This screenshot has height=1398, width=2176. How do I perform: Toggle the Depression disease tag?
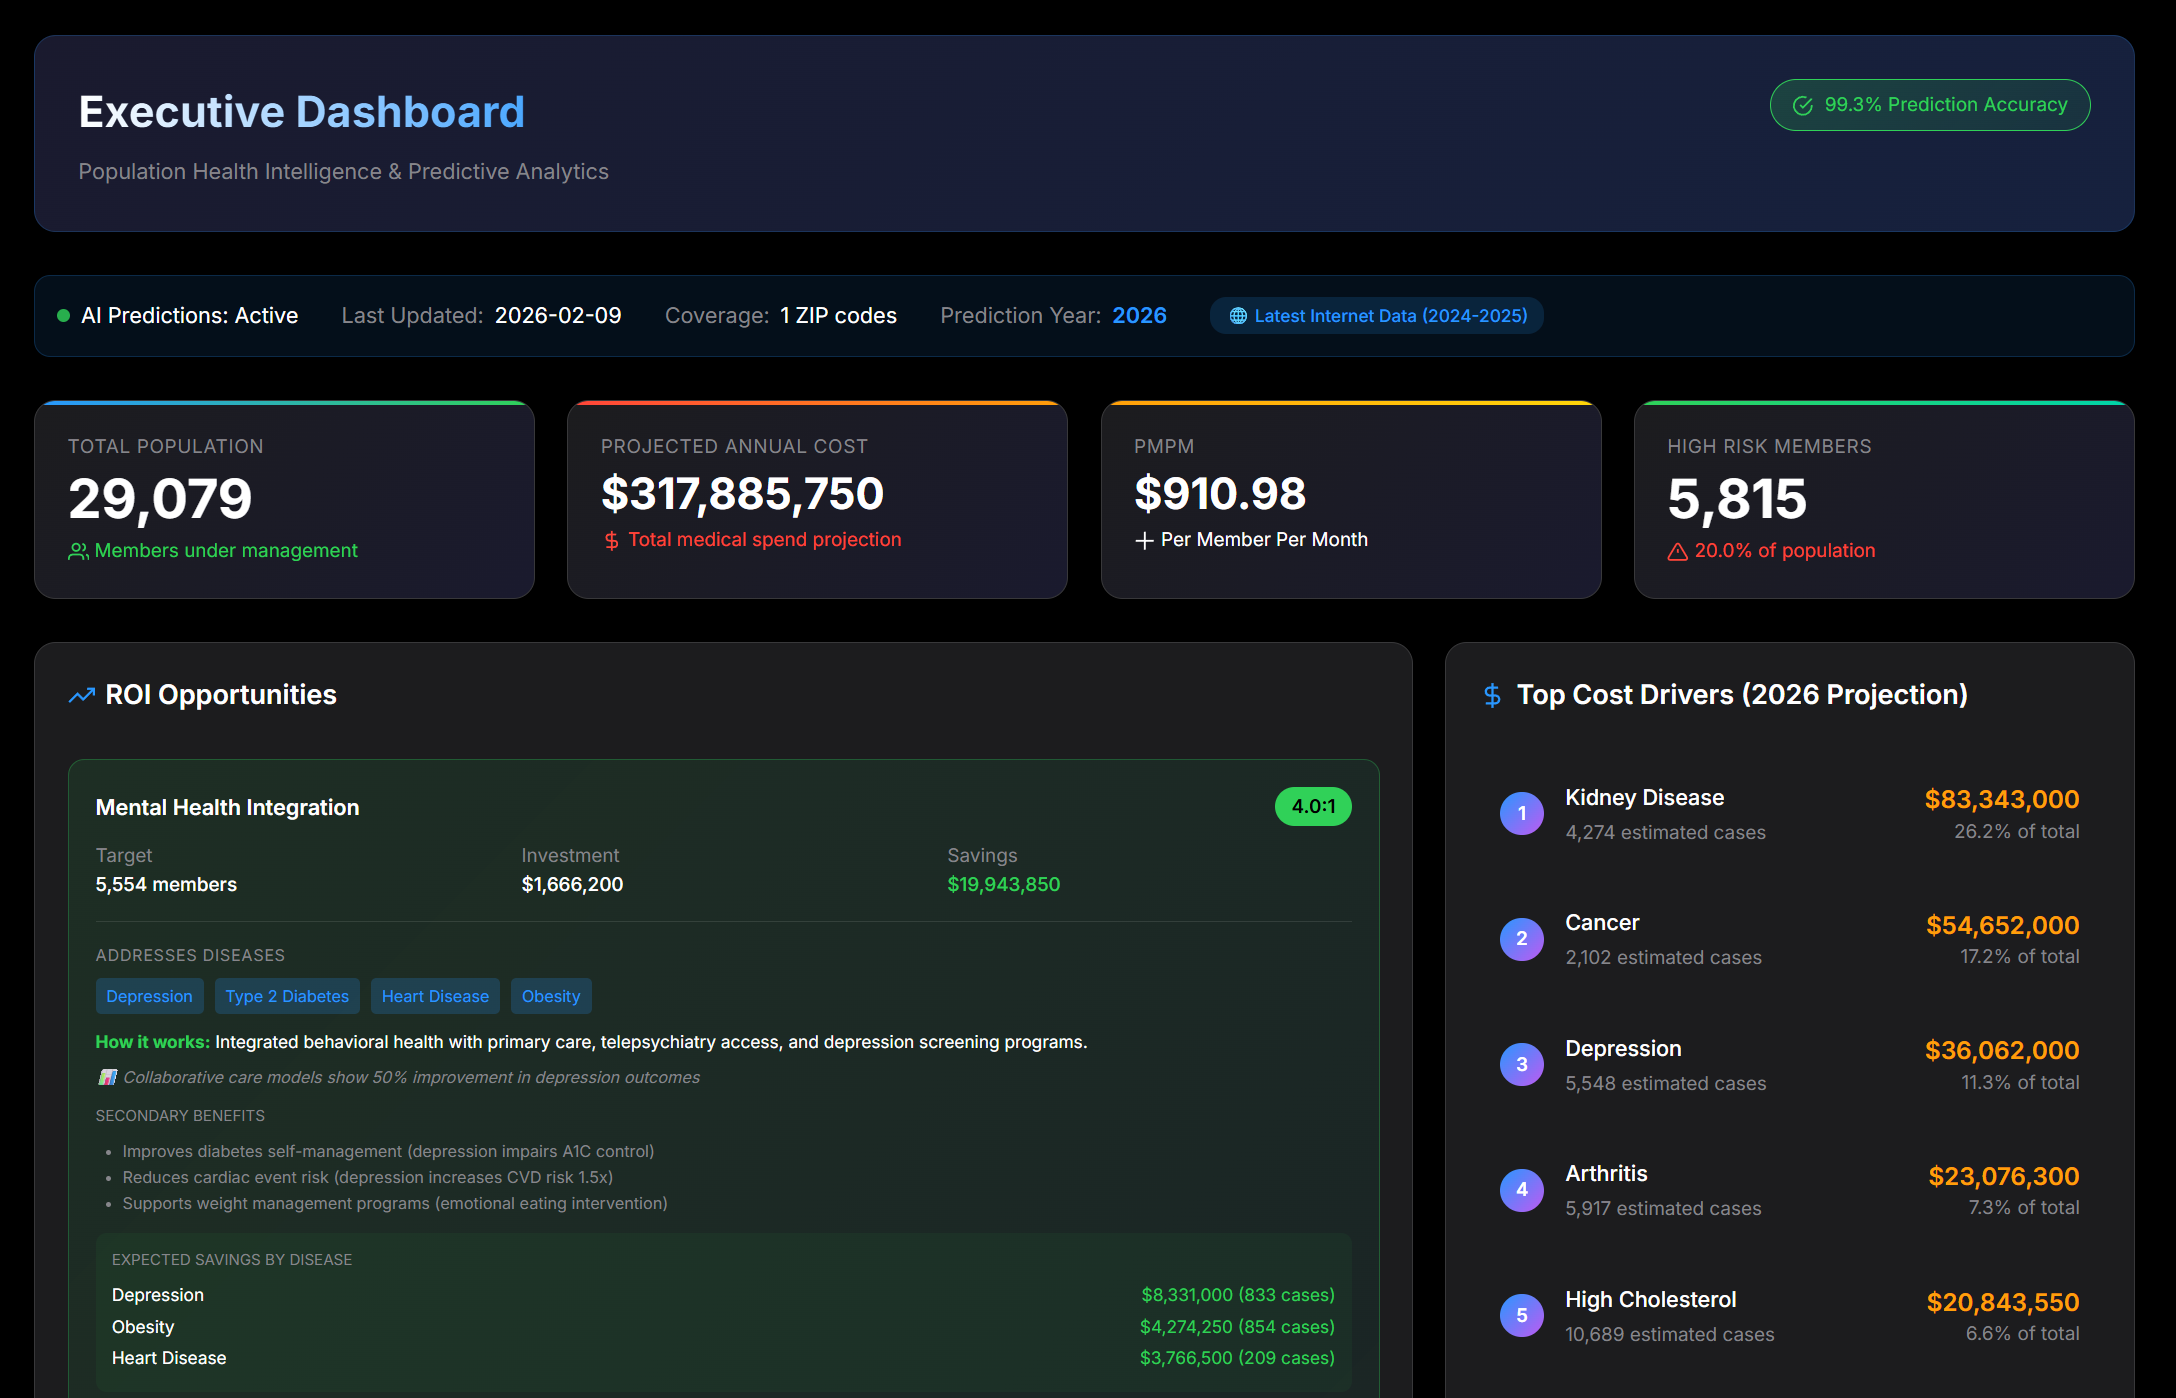point(149,995)
